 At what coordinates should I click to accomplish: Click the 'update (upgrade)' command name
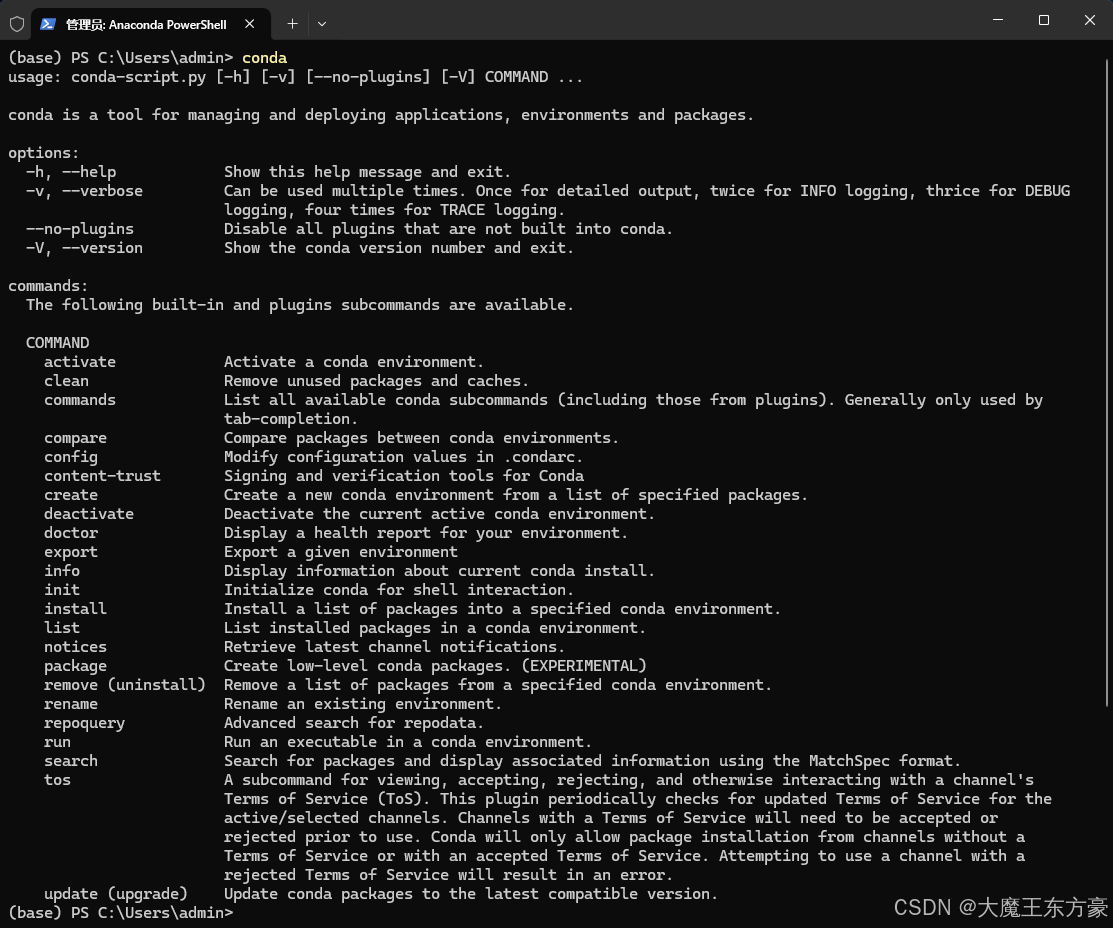116,895
